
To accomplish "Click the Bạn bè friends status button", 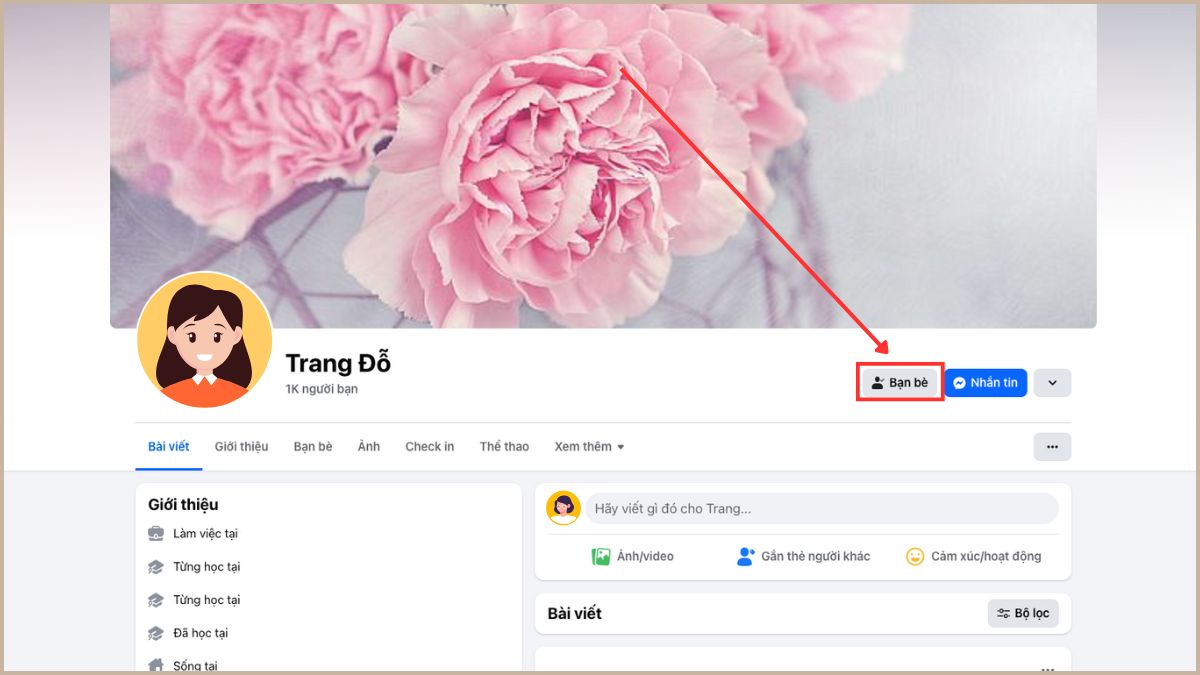I will [900, 383].
